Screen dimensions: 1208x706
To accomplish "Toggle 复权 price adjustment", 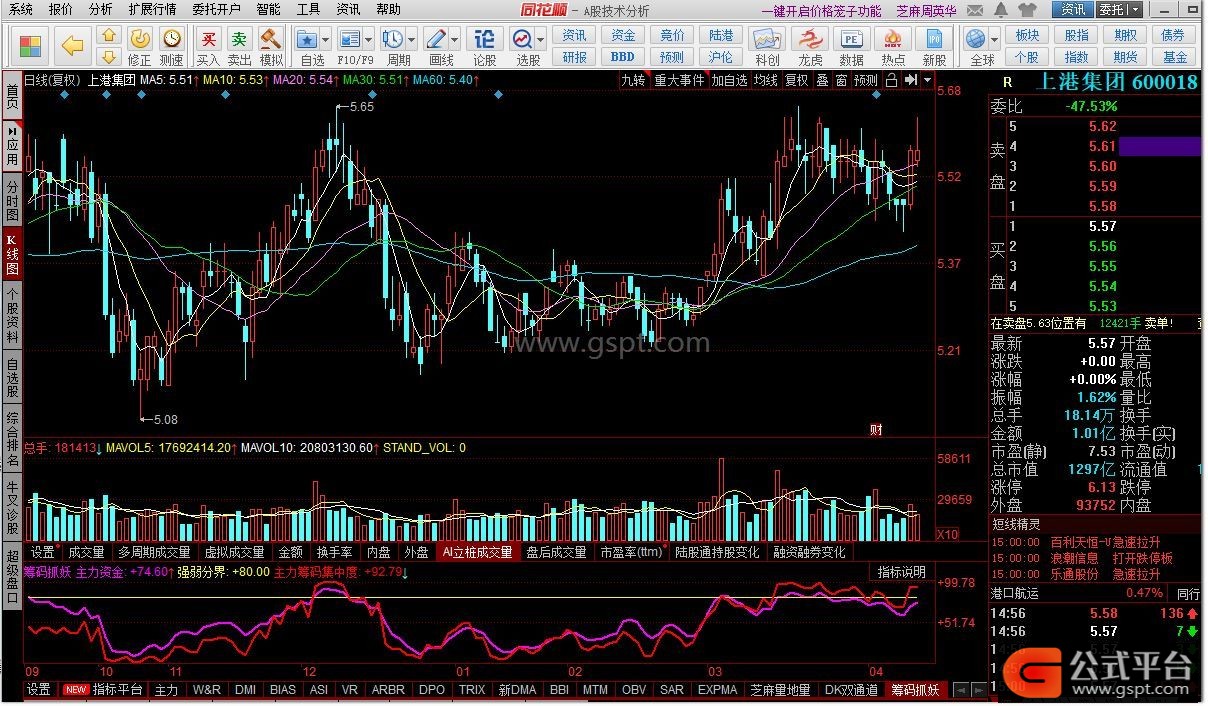I will (x=796, y=80).
